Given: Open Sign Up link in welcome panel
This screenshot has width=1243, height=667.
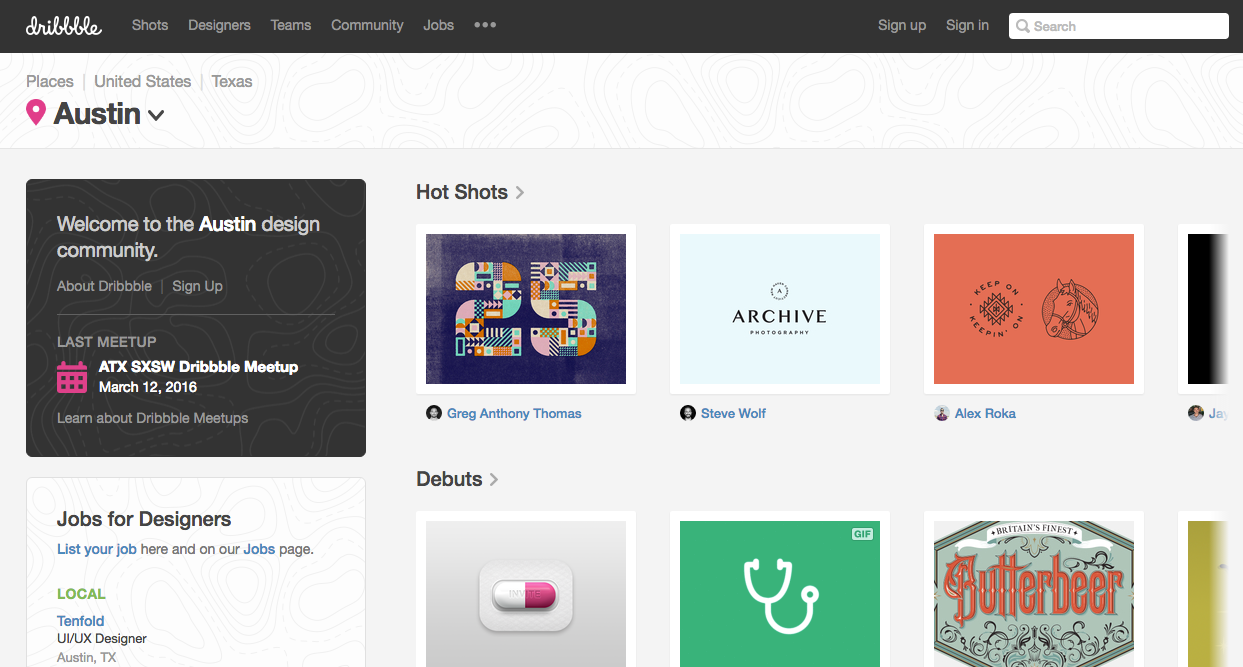Looking at the screenshot, I should pos(197,286).
